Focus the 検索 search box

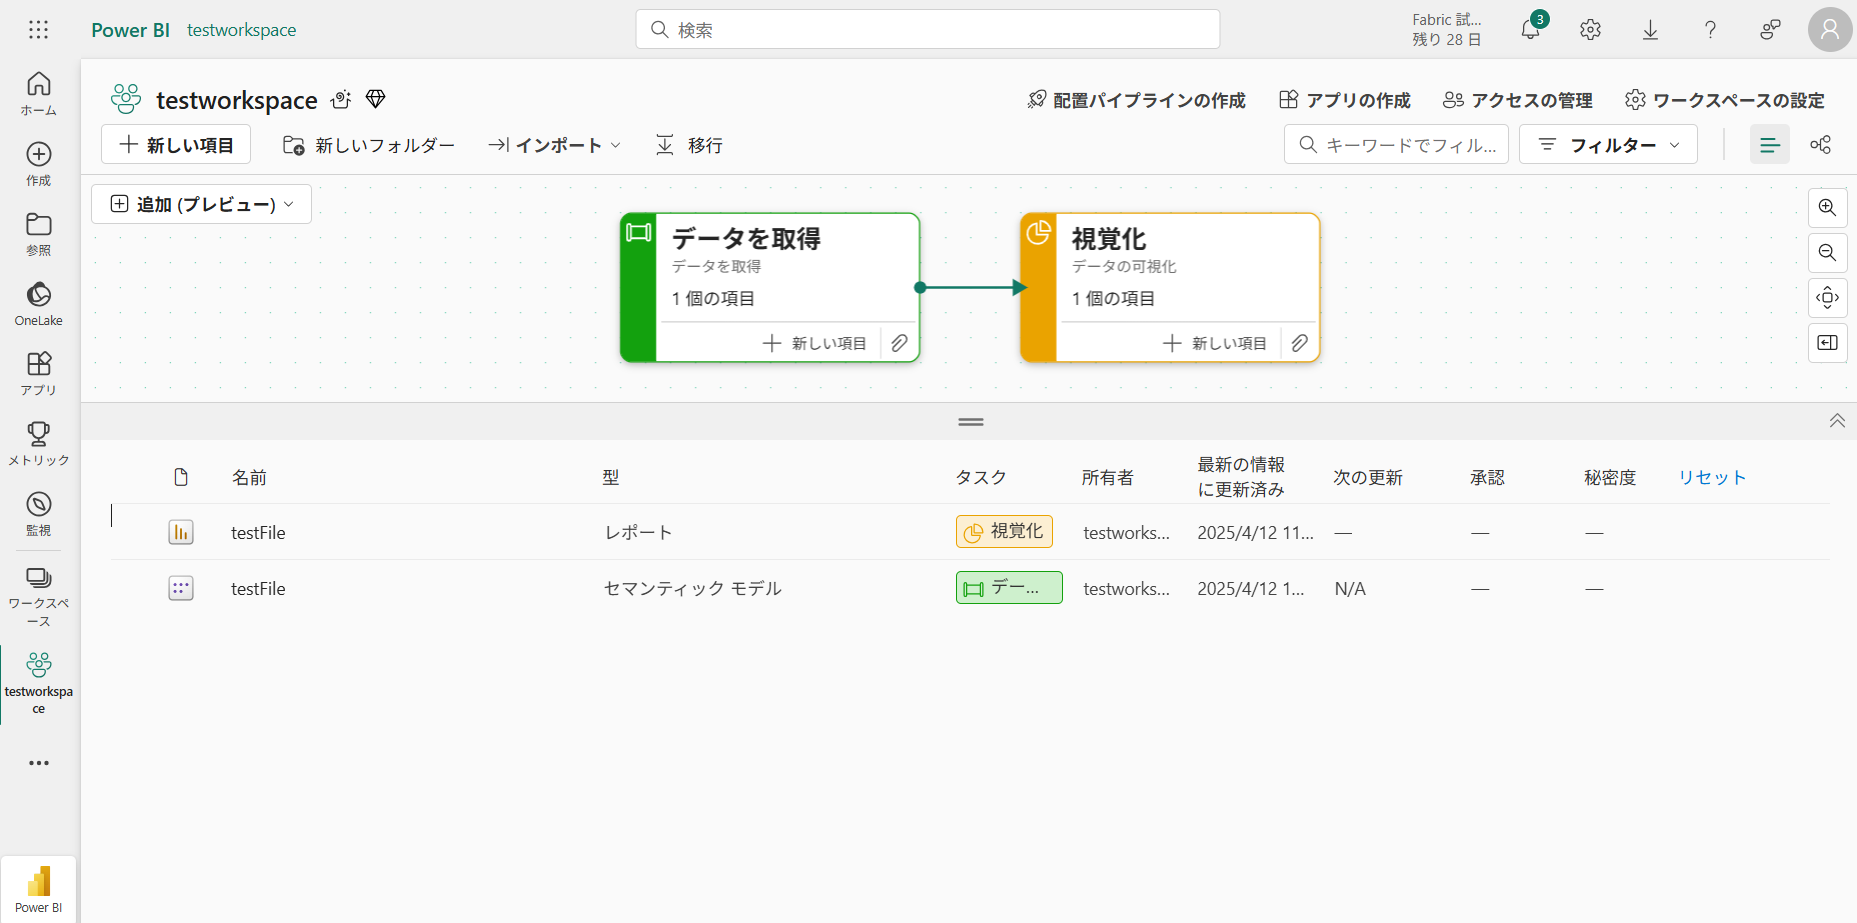coord(928,29)
